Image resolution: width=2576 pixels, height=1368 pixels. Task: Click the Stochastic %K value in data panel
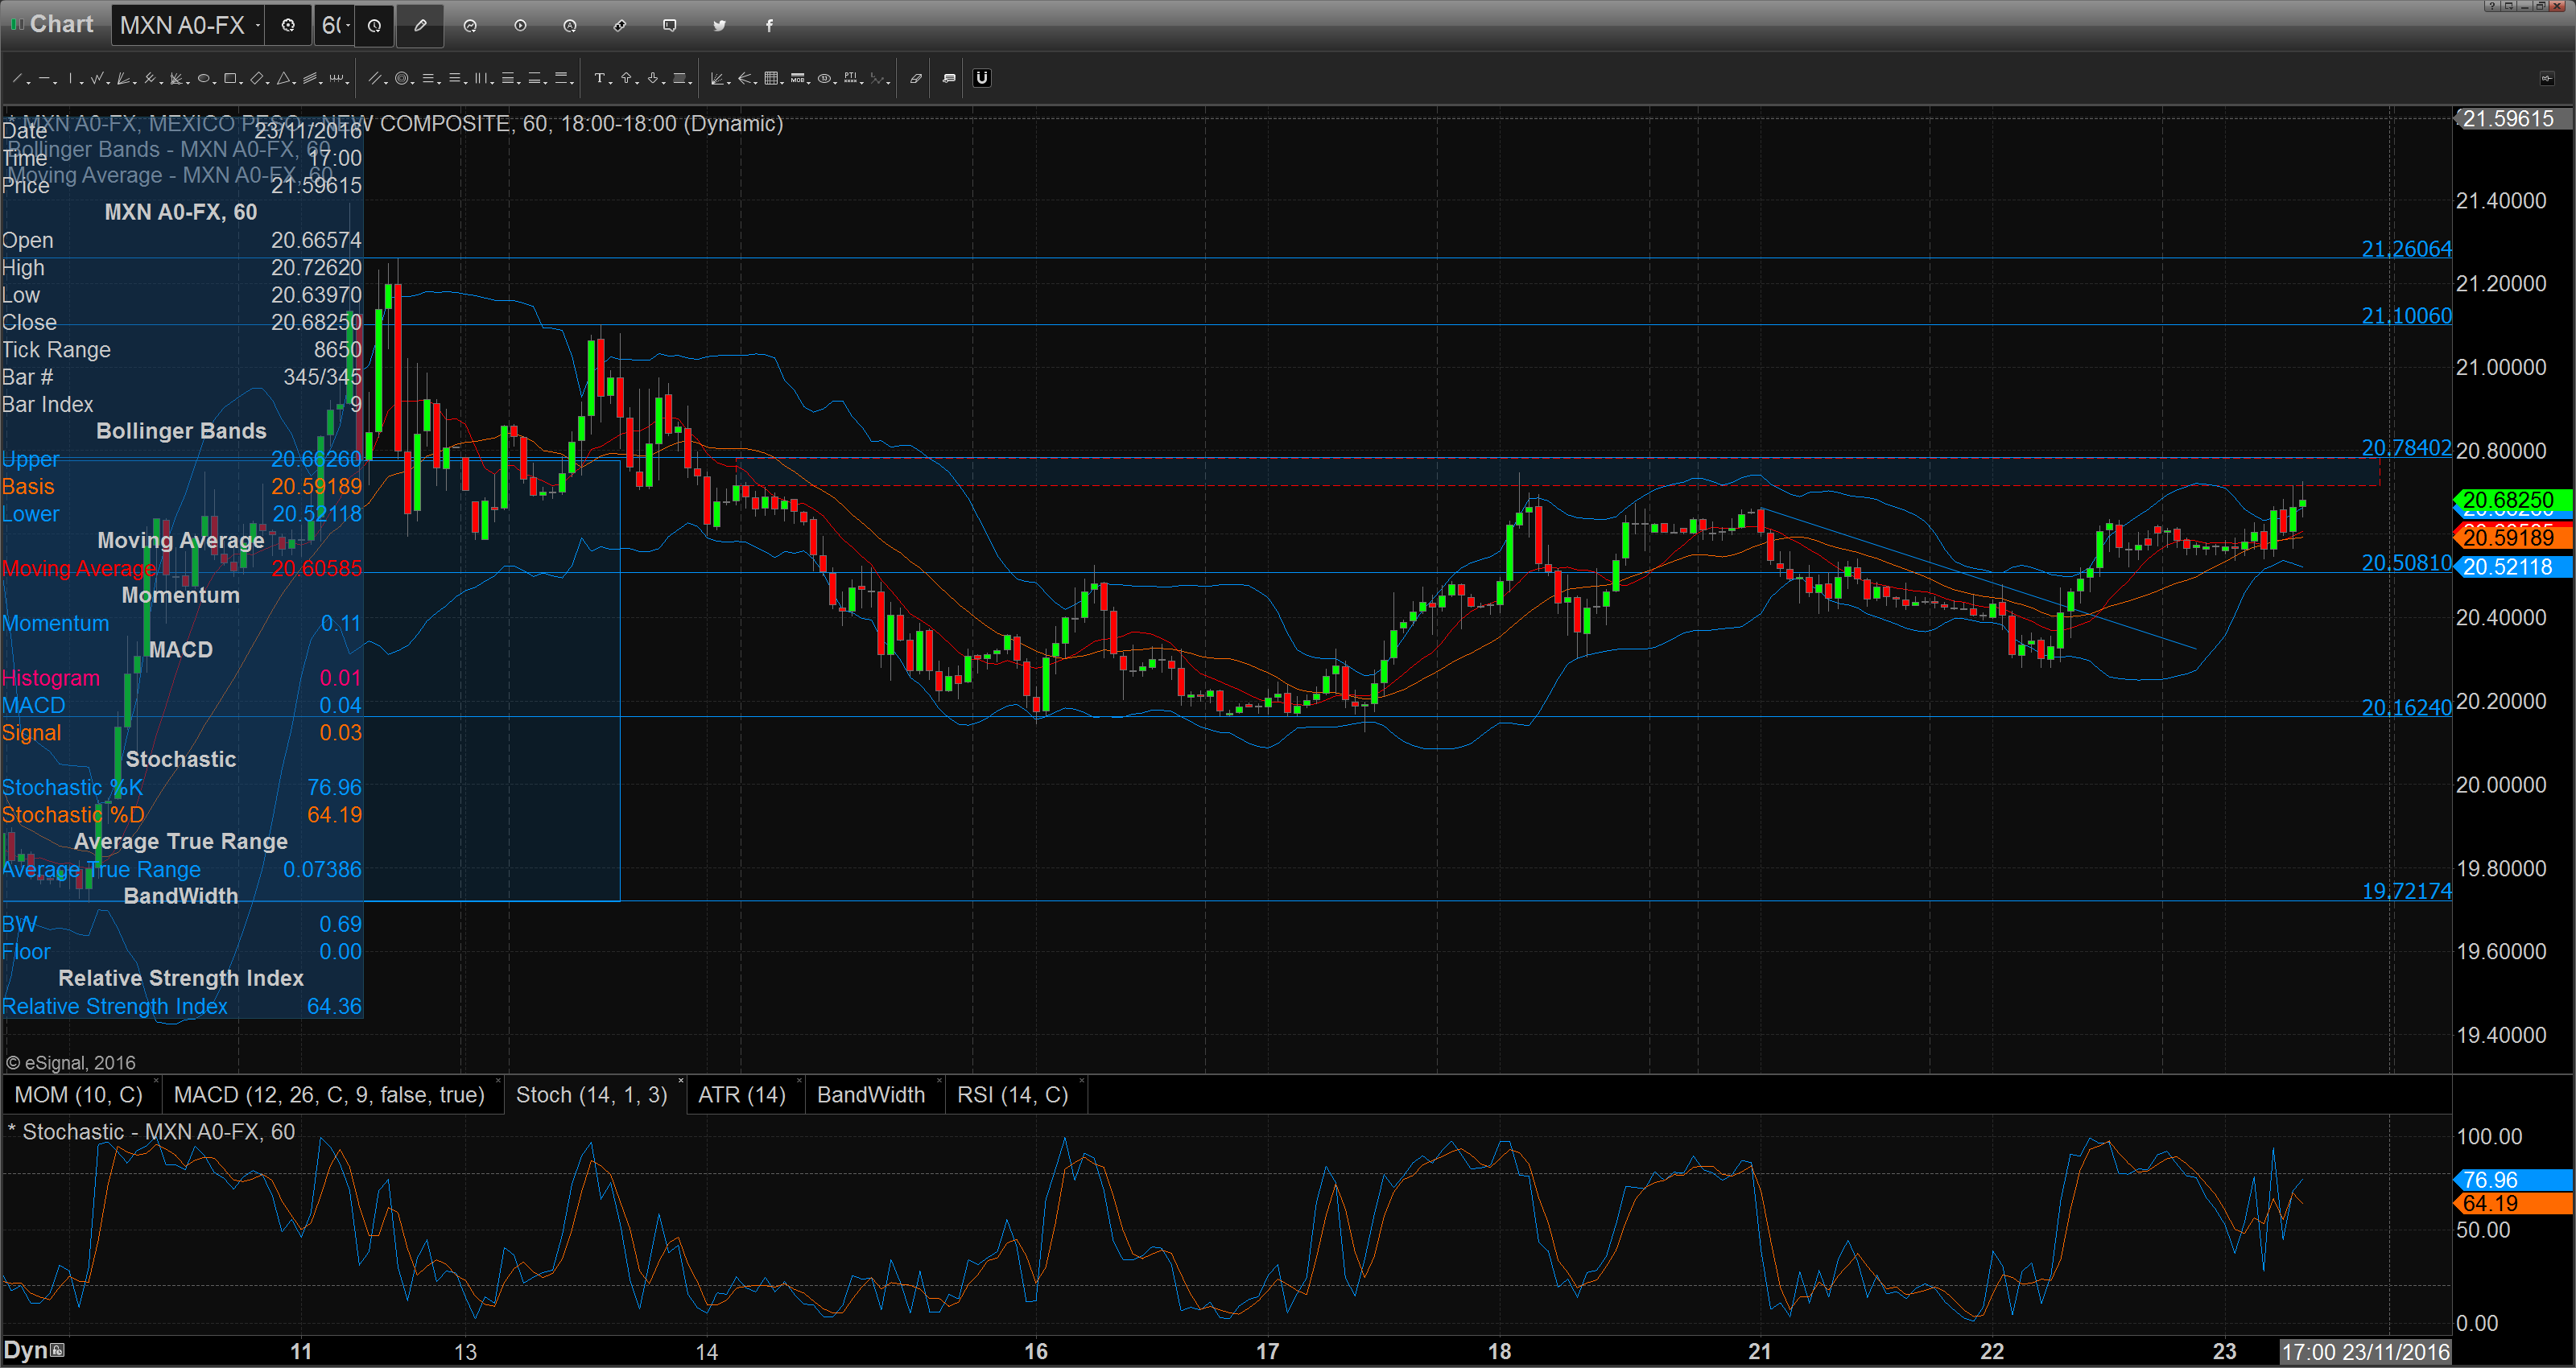[334, 787]
